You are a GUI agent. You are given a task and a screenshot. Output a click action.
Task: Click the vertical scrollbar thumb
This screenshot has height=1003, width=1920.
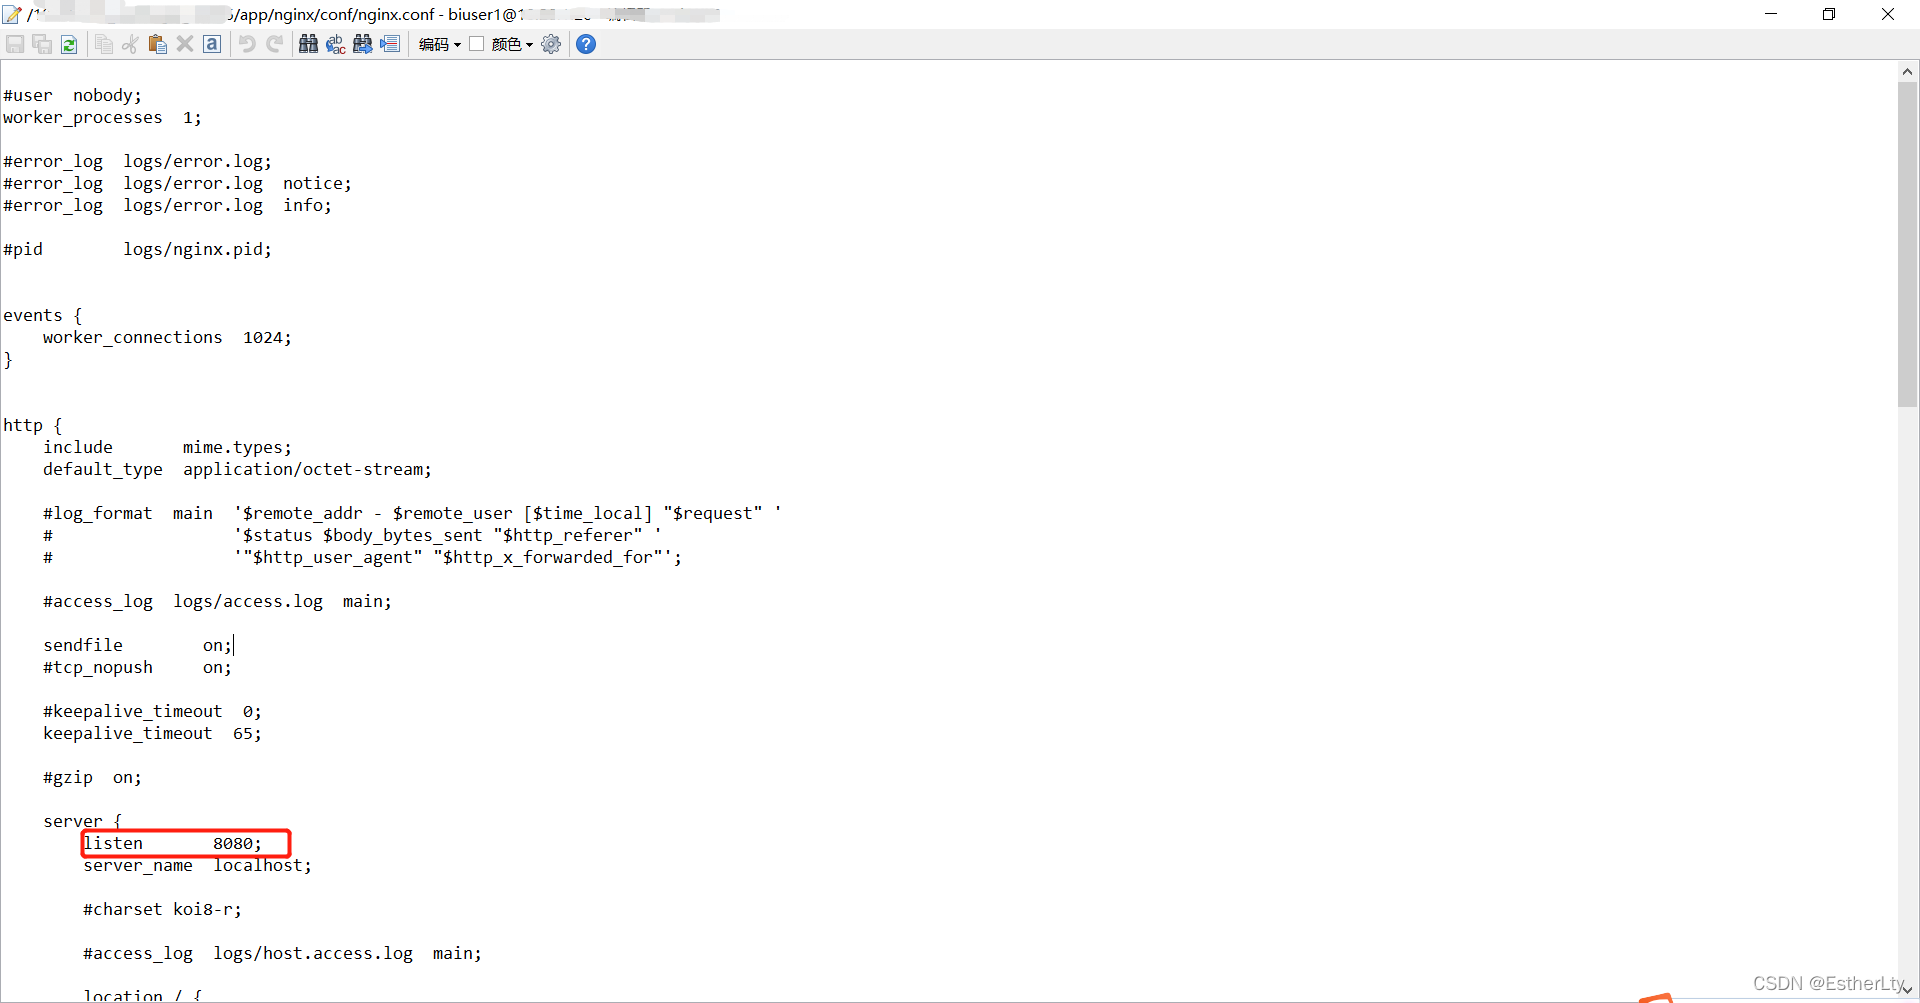[1907, 244]
